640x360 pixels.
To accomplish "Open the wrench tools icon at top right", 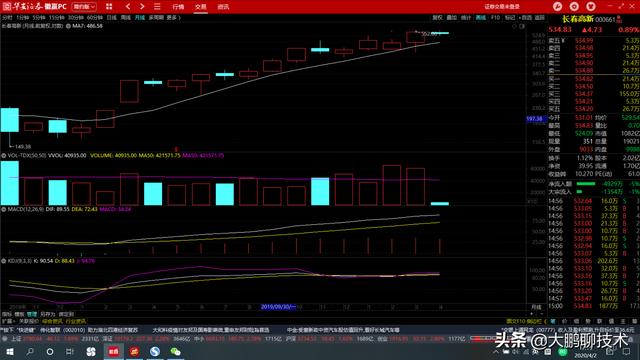I will point(558,7).
